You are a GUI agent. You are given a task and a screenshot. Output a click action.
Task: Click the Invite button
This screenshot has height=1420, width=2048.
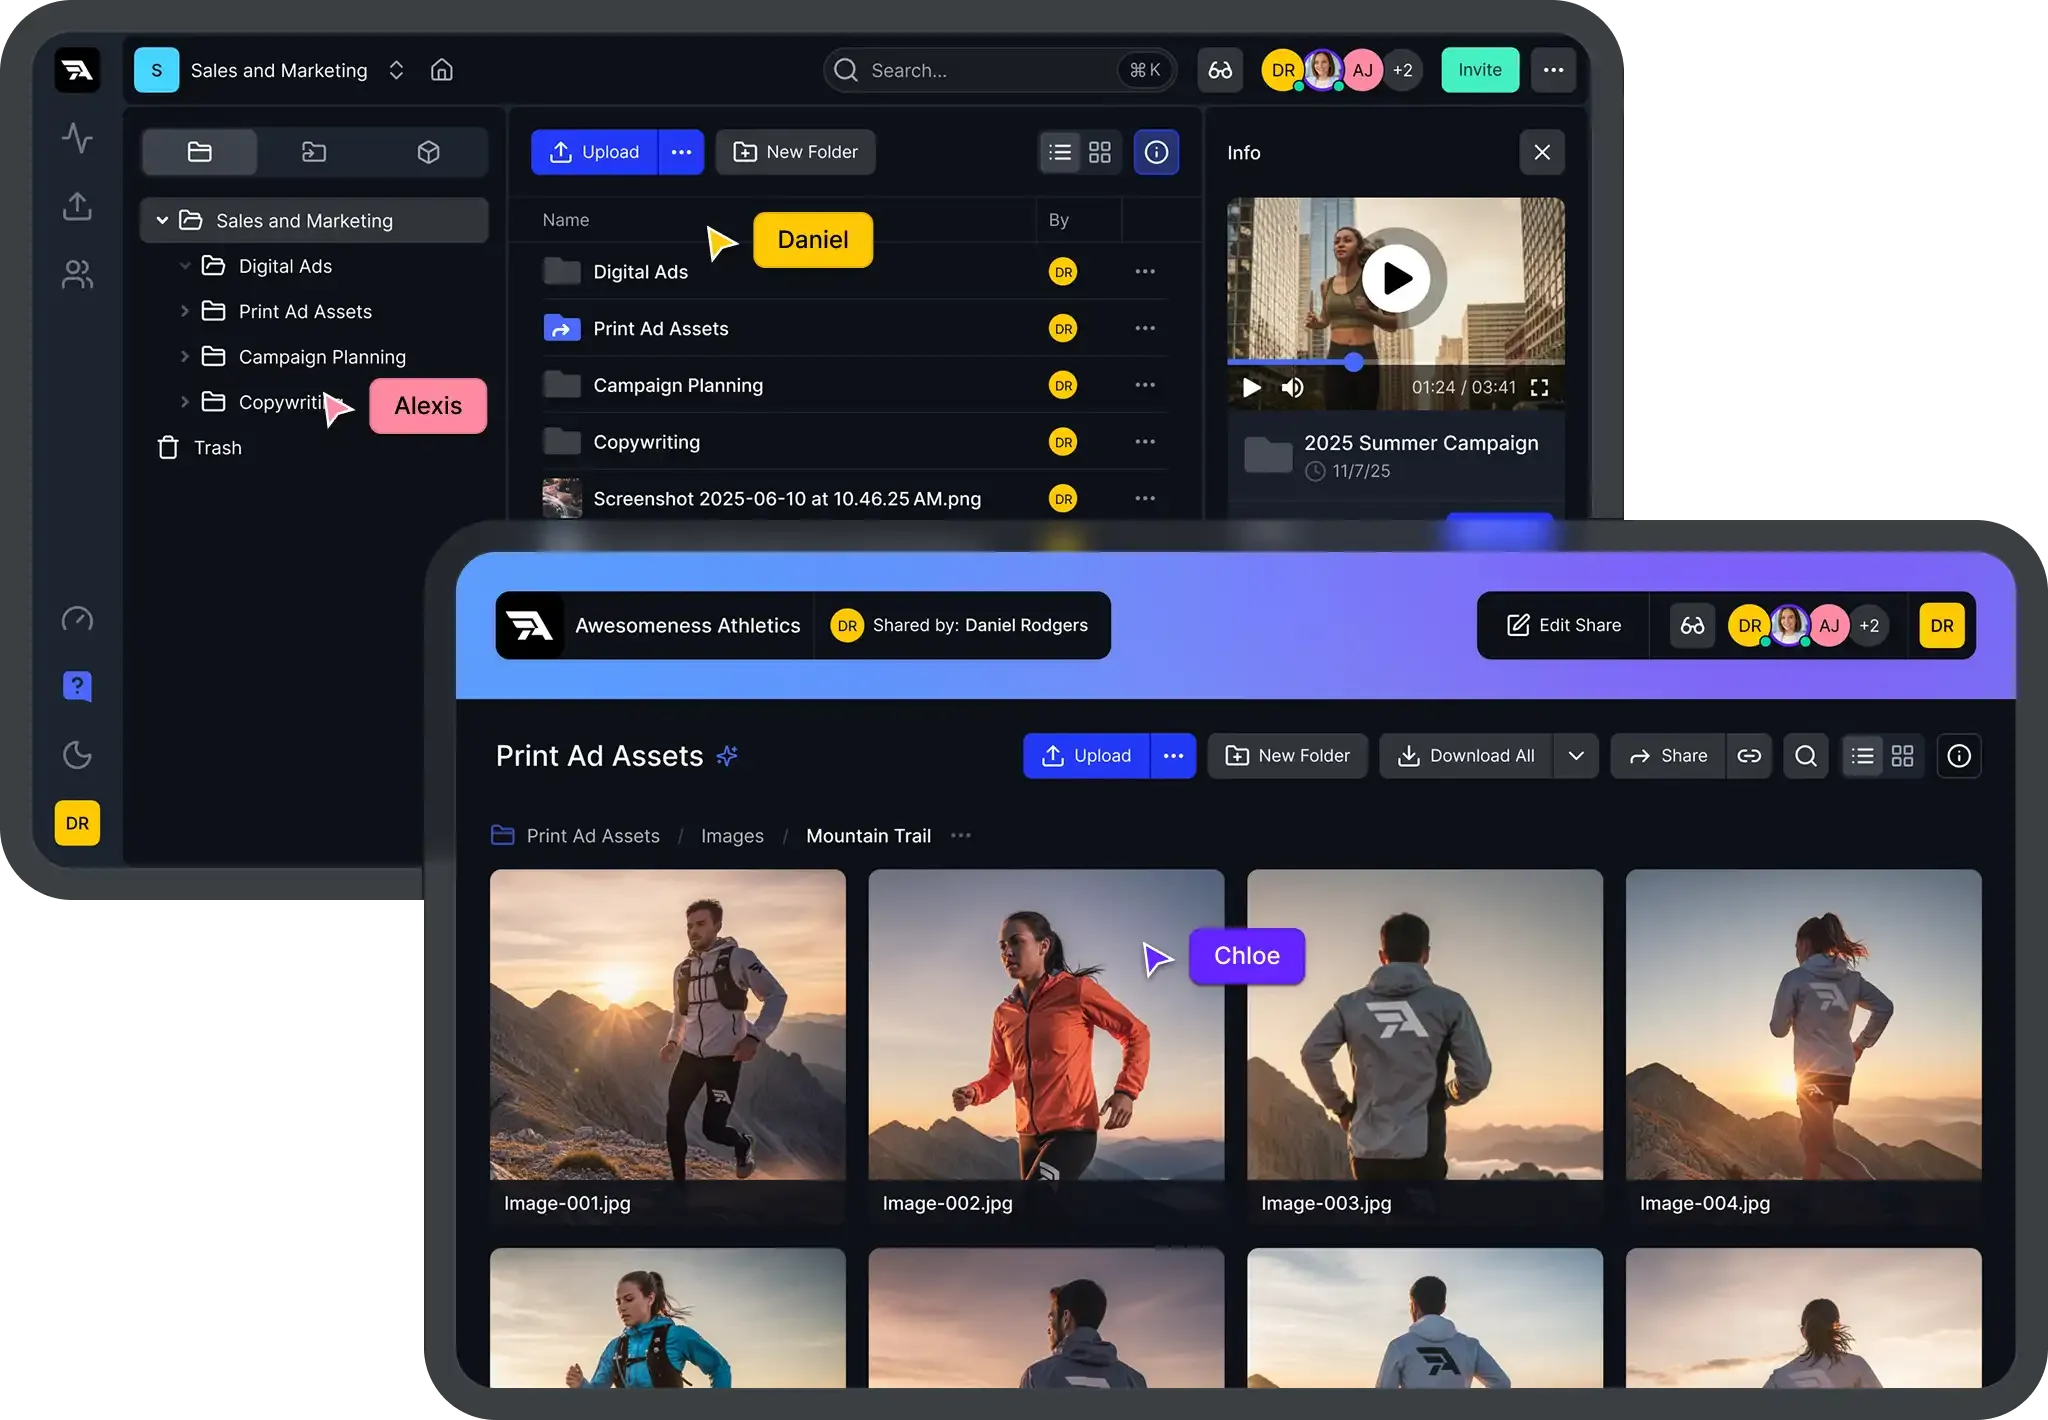(1479, 70)
